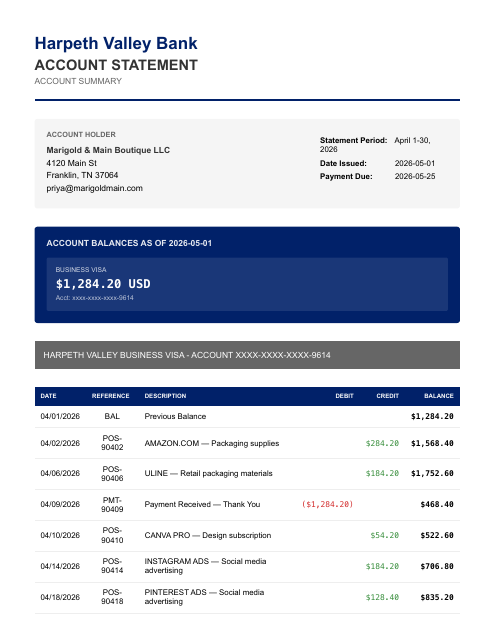495x640 pixels.
Task: Click reference POS-90418
Action: [x=112, y=597]
